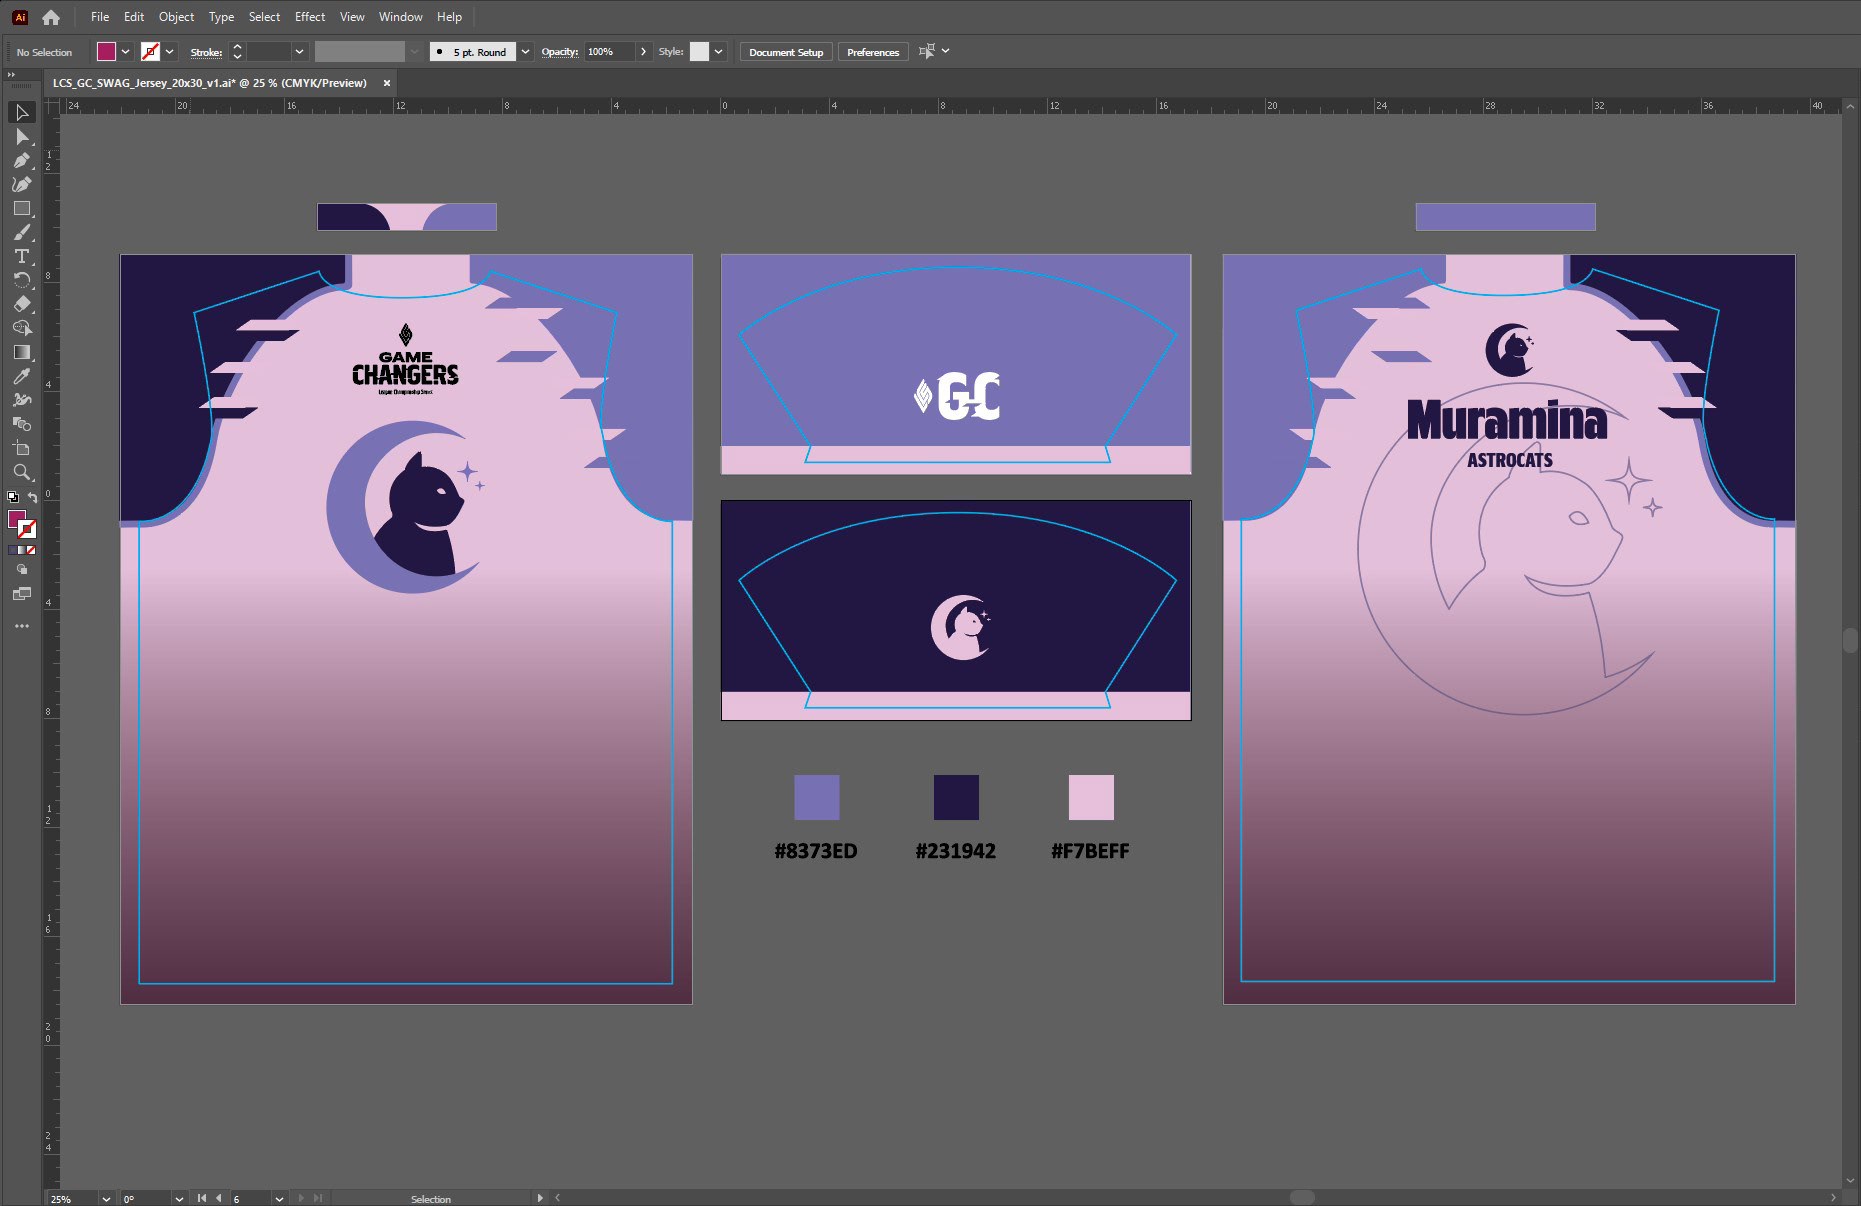The height and width of the screenshot is (1206, 1861).
Task: Open the rotation view angle dropdown
Action: point(179,1198)
